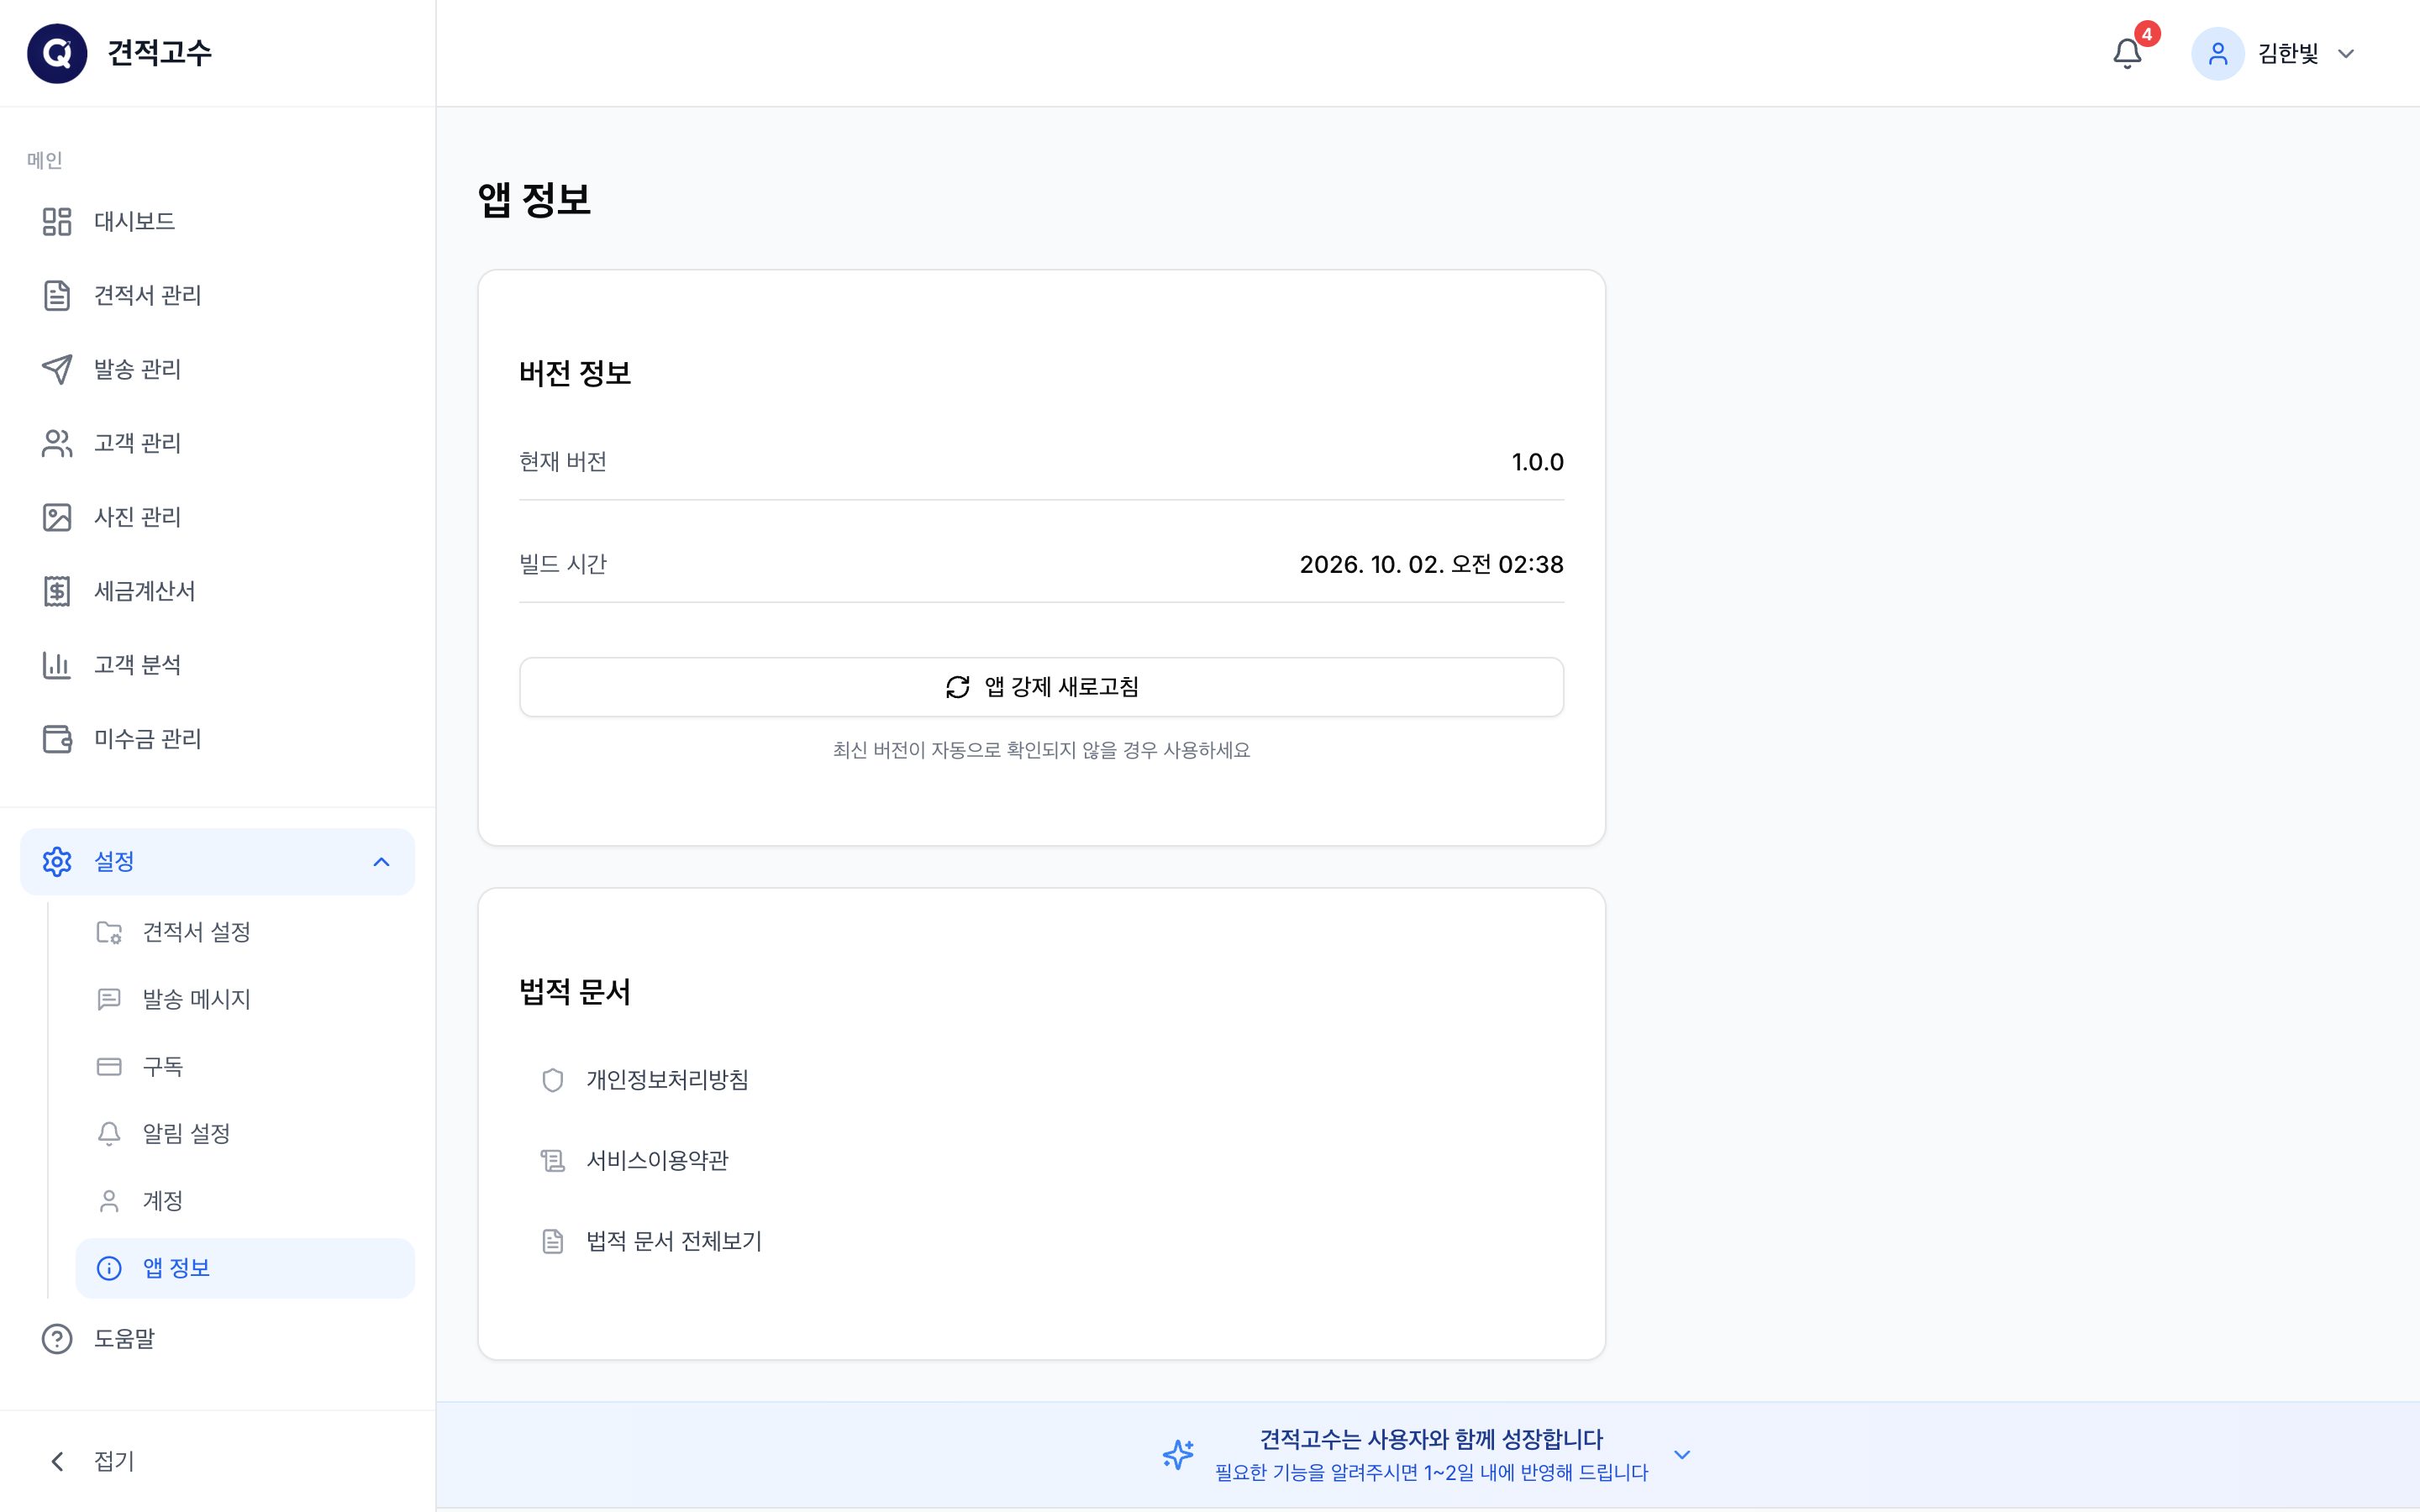The width and height of the screenshot is (2420, 1512).
Task: Click the 사진 관리 image icon
Action: (x=57, y=517)
